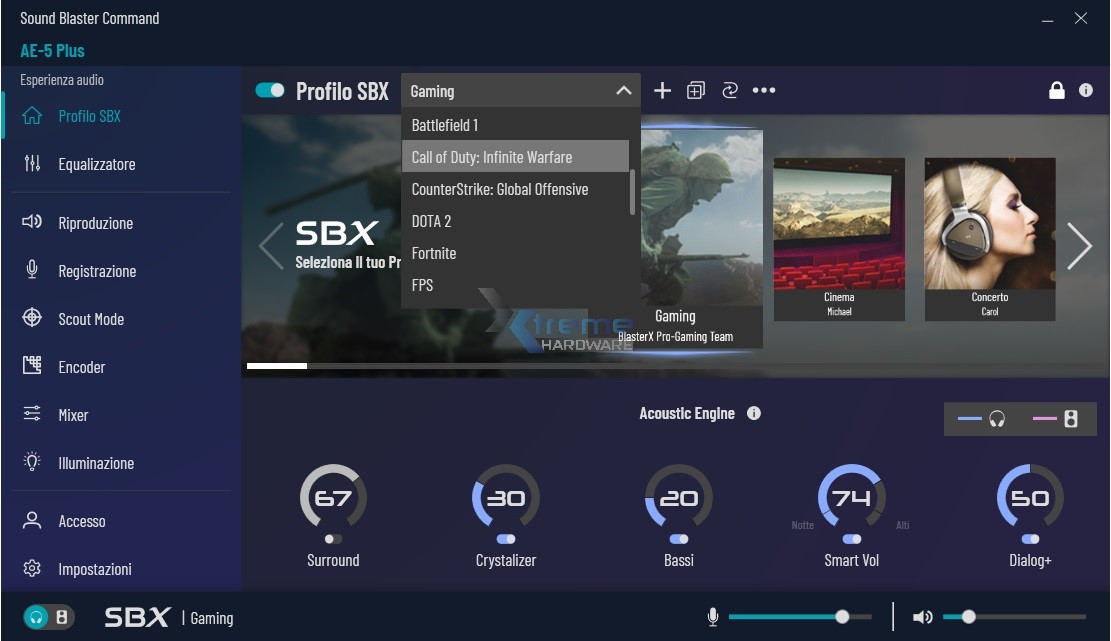Choose Fortnite from the profile list
This screenshot has height=641, width=1111.
click(x=433, y=253)
